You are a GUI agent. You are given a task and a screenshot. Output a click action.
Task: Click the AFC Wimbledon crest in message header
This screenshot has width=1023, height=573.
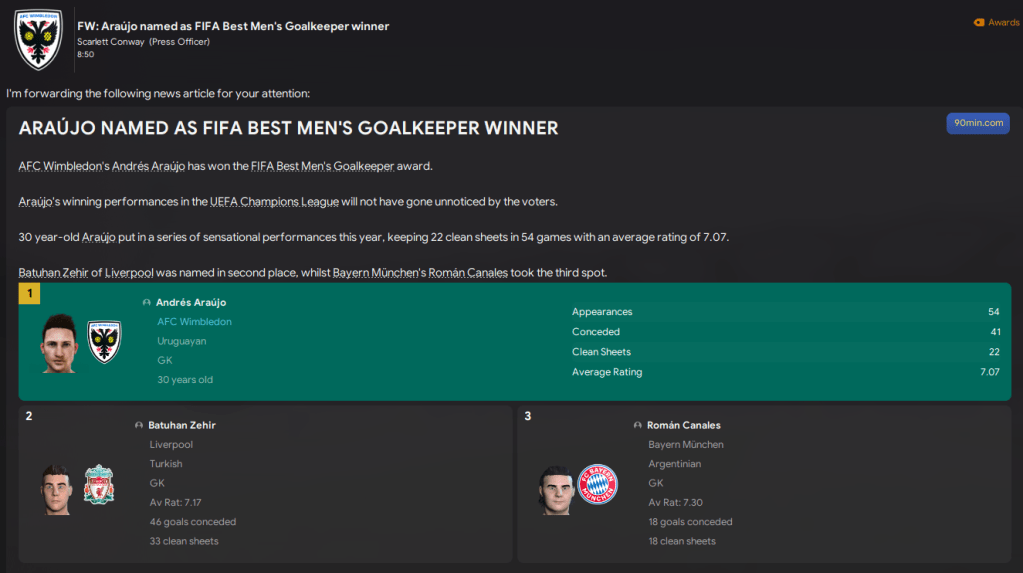(39, 39)
